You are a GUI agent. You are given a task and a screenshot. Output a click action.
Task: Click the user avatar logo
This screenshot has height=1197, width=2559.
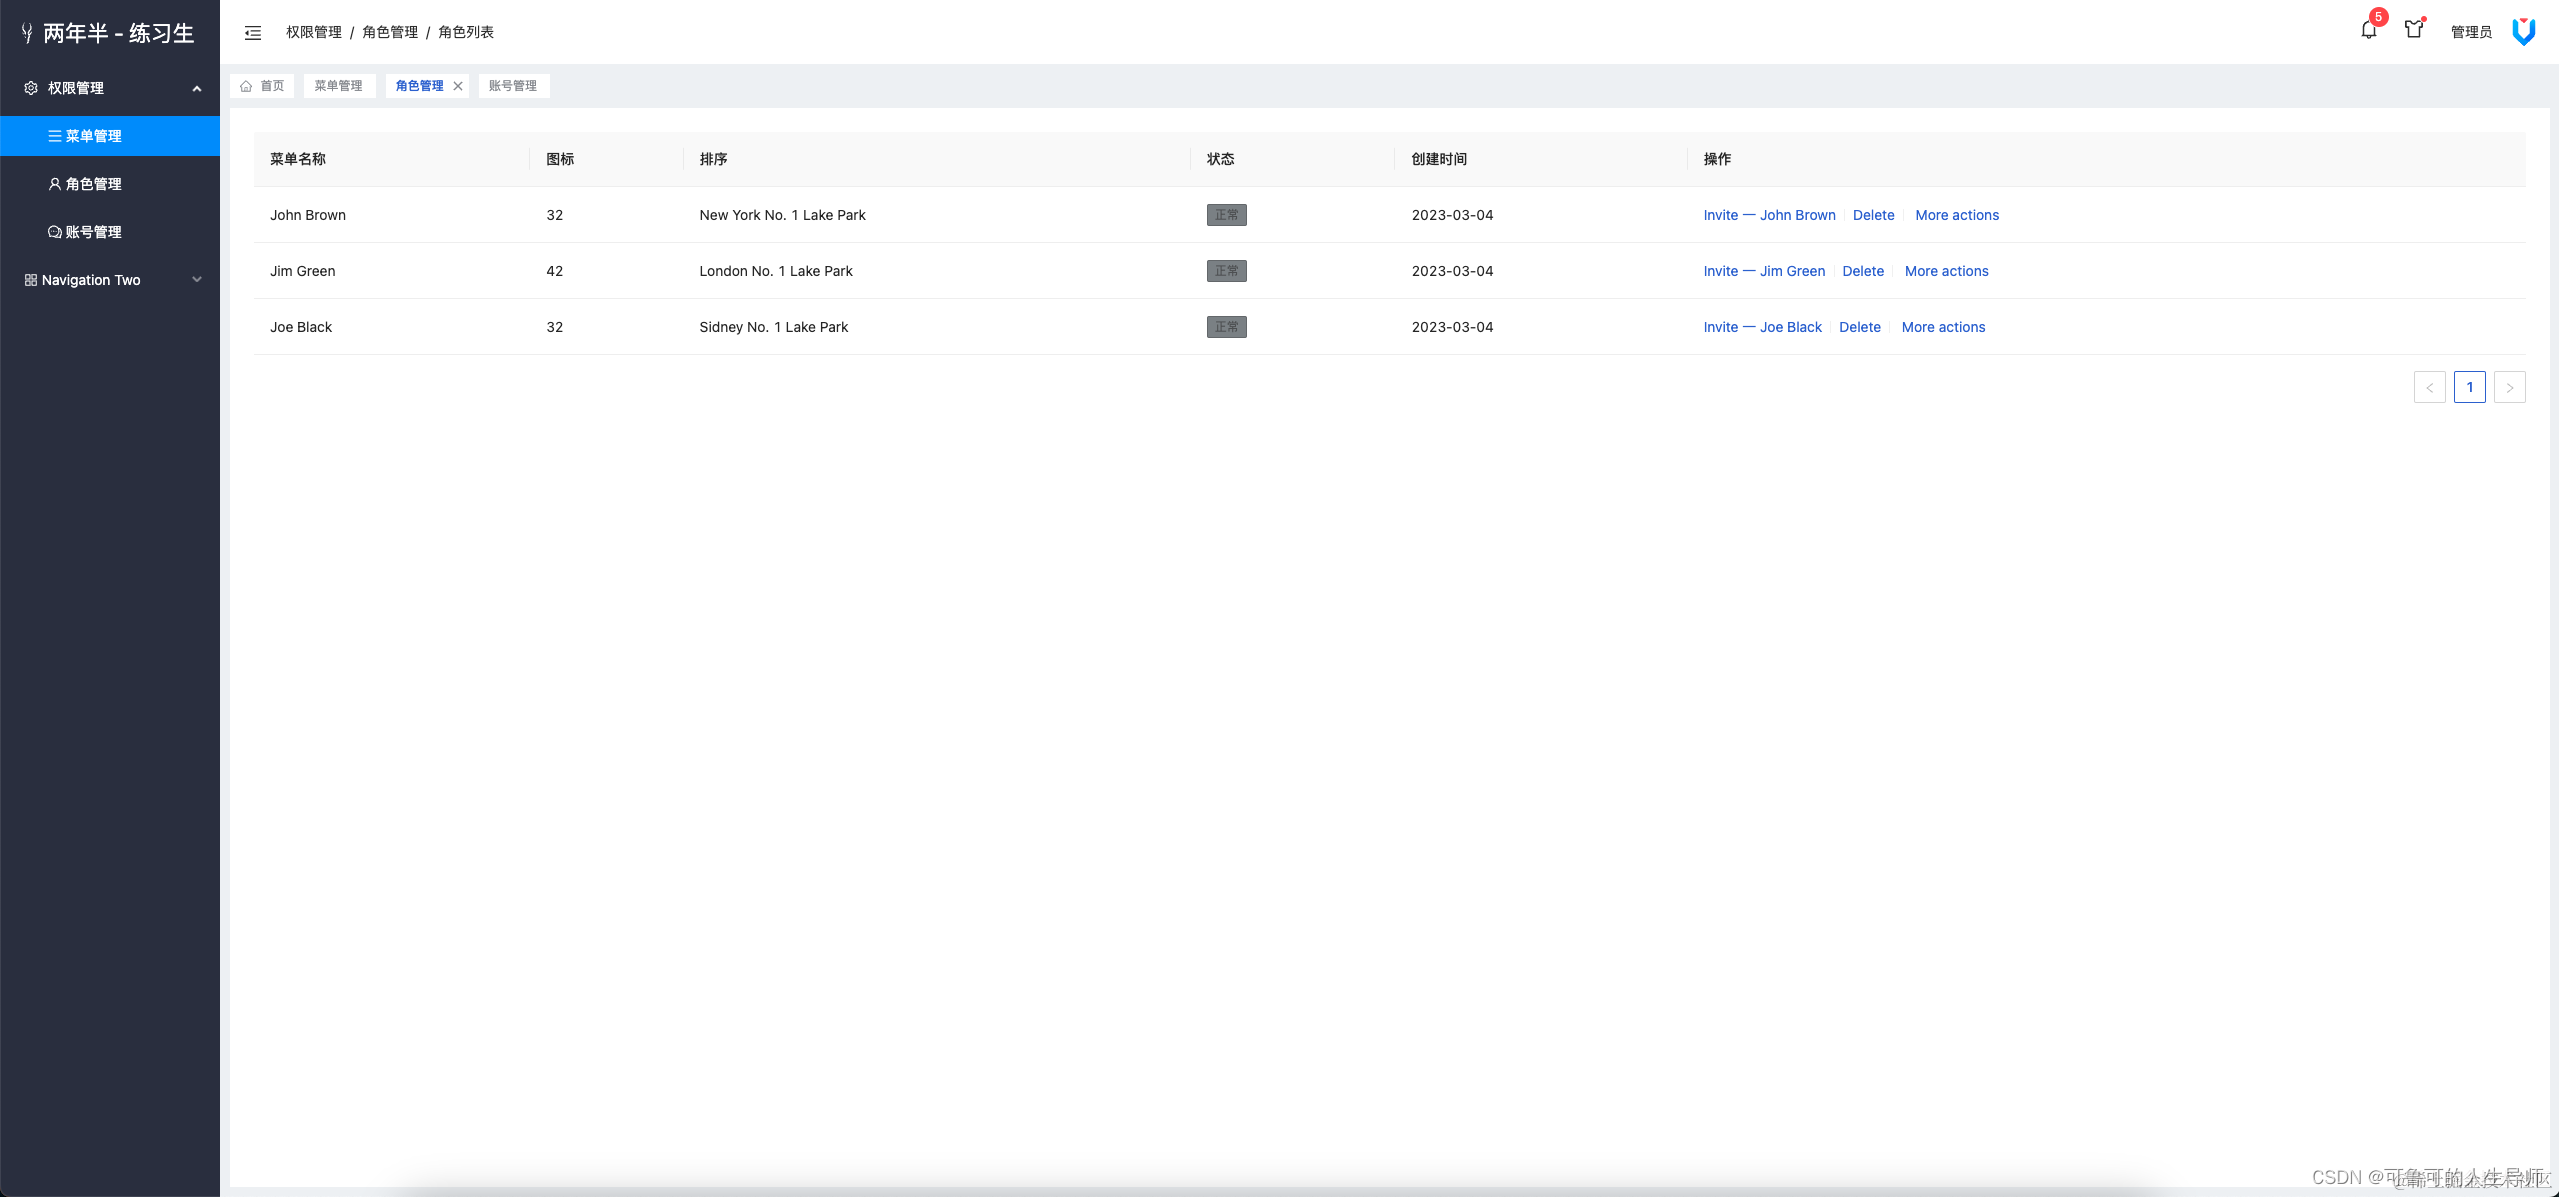pyautogui.click(x=2524, y=32)
